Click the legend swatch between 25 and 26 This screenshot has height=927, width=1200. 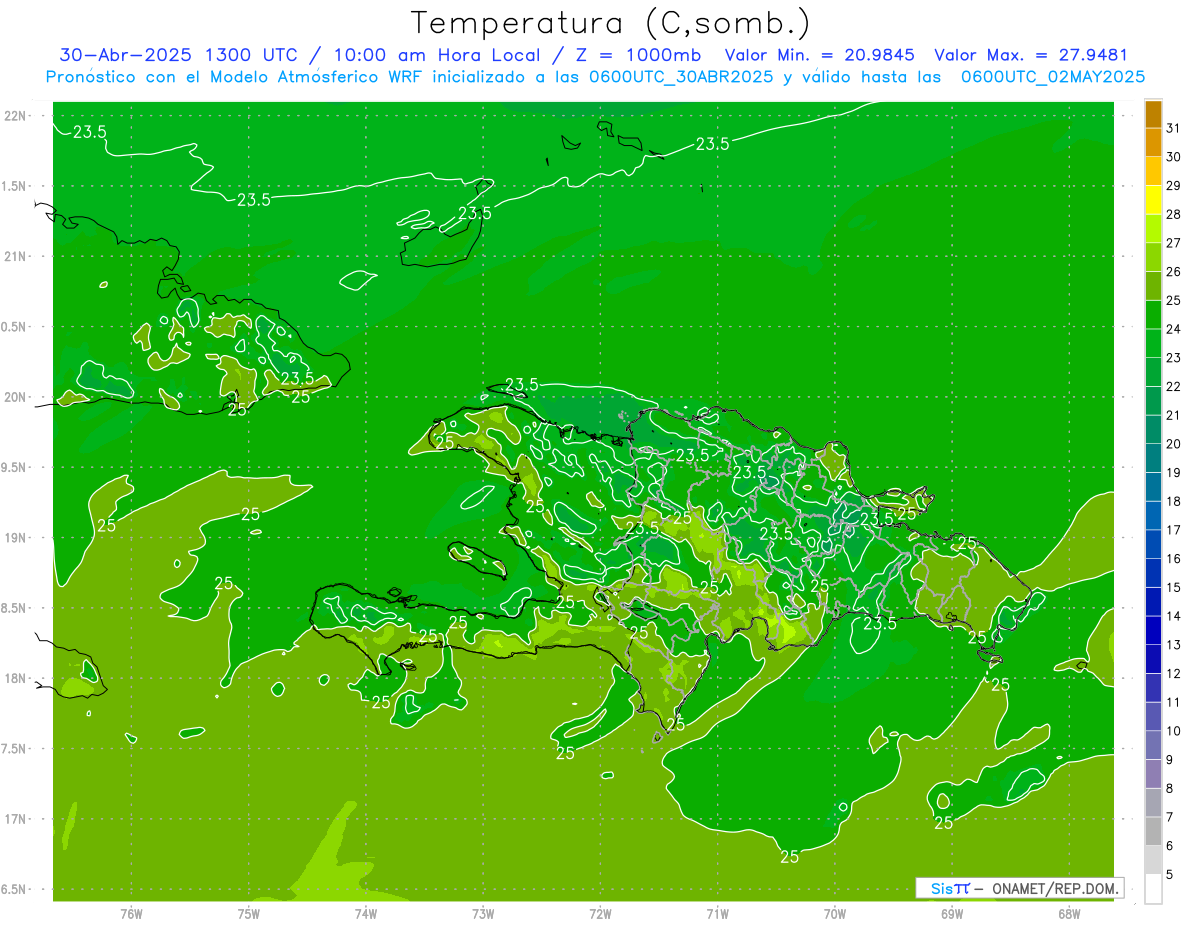coord(1153,286)
